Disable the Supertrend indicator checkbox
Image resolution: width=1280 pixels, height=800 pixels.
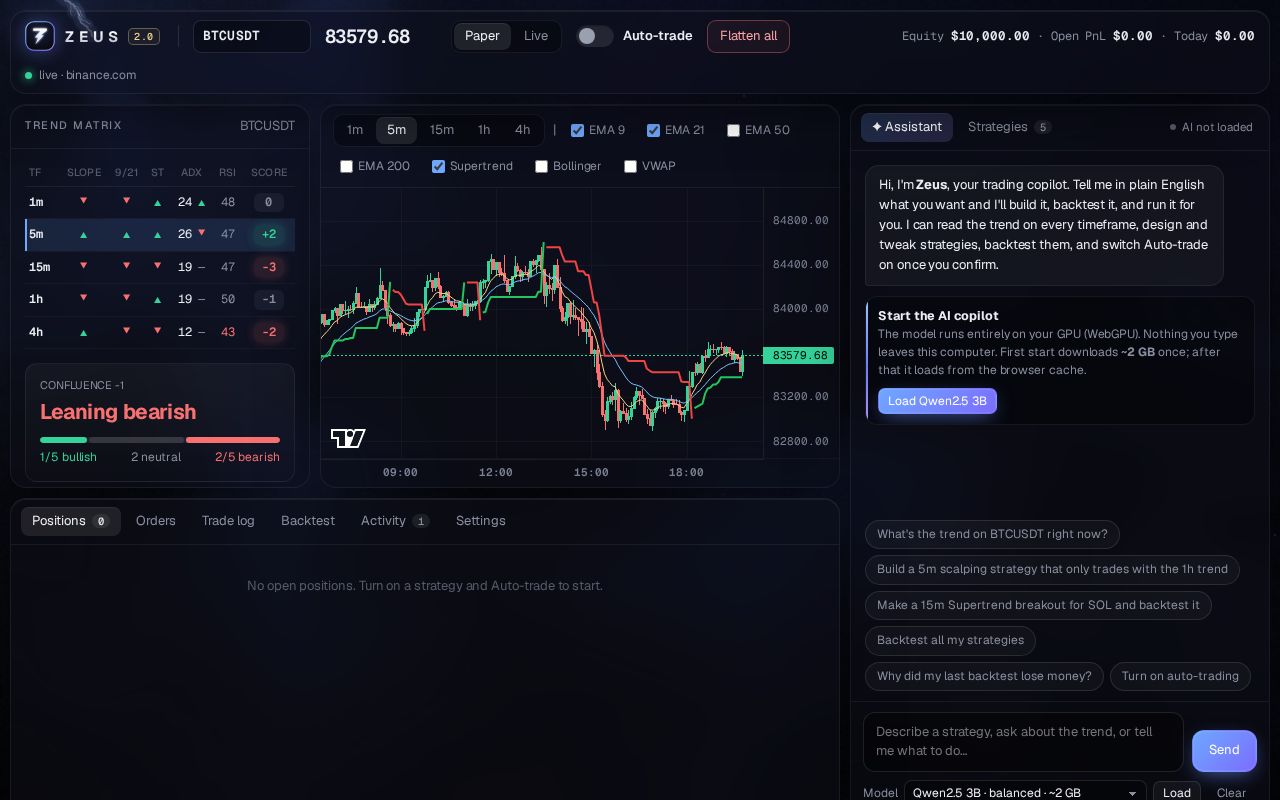click(438, 166)
